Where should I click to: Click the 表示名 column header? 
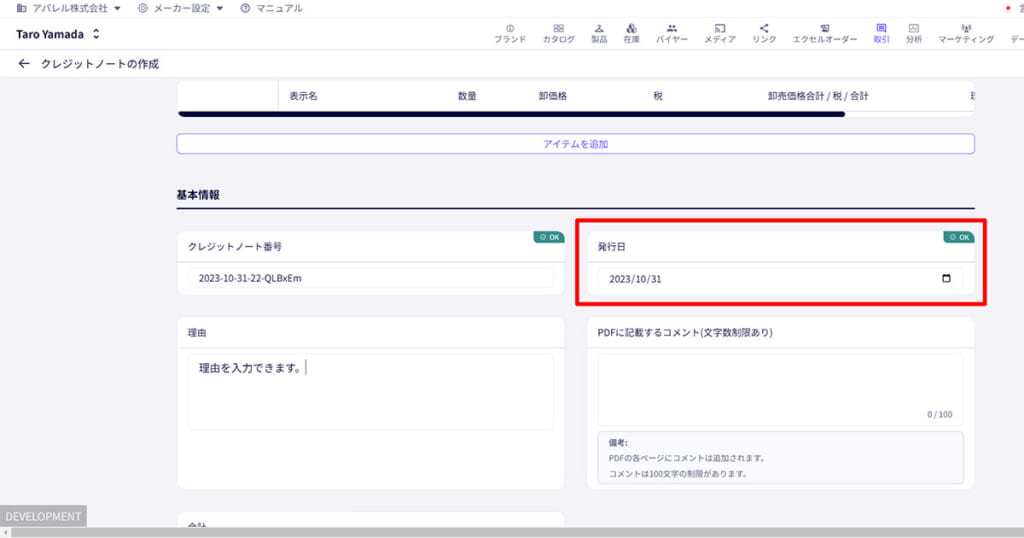click(303, 96)
